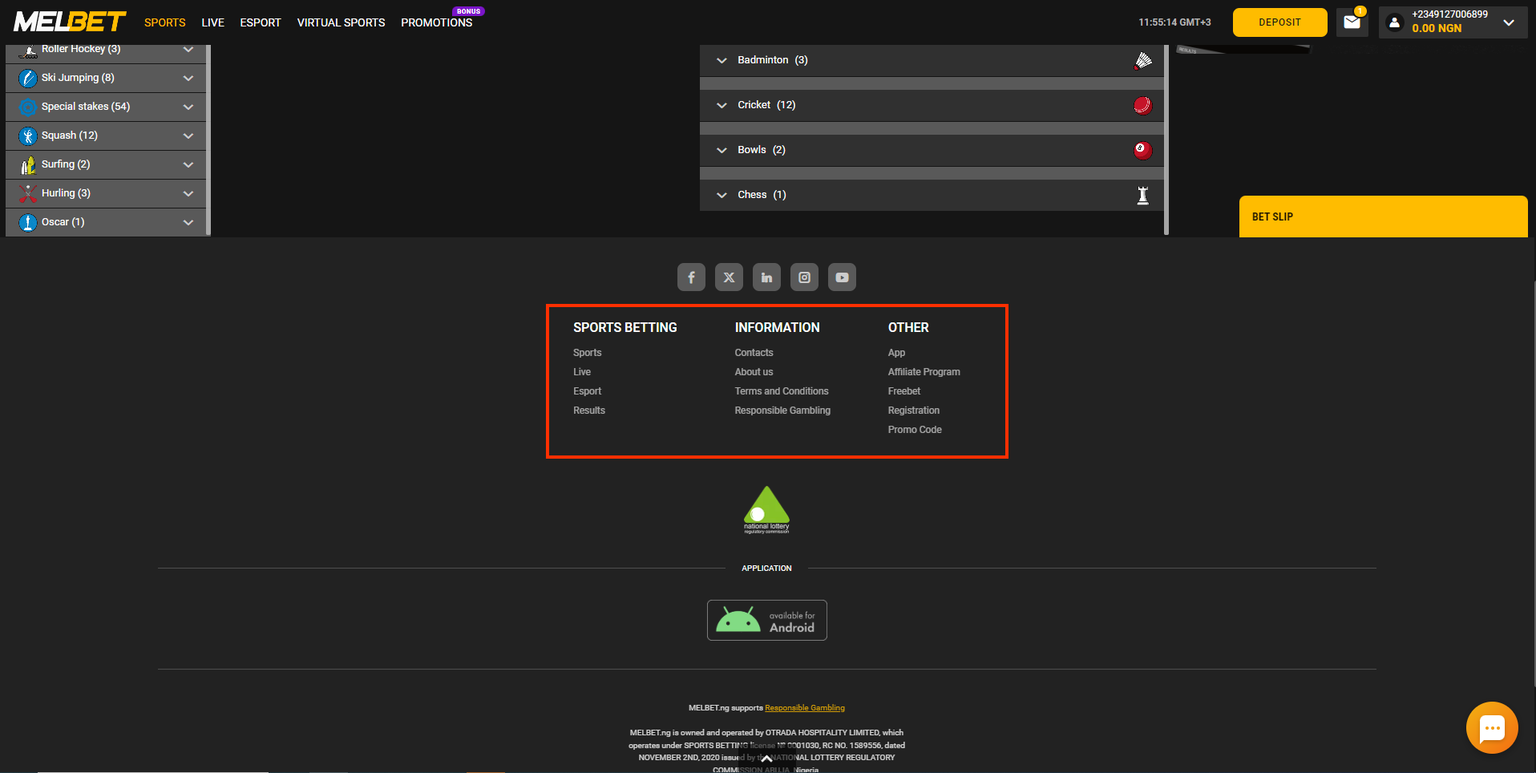Viewport: 1536px width, 773px height.
Task: Go to VIRTUAL SPORTS section
Action: (341, 22)
